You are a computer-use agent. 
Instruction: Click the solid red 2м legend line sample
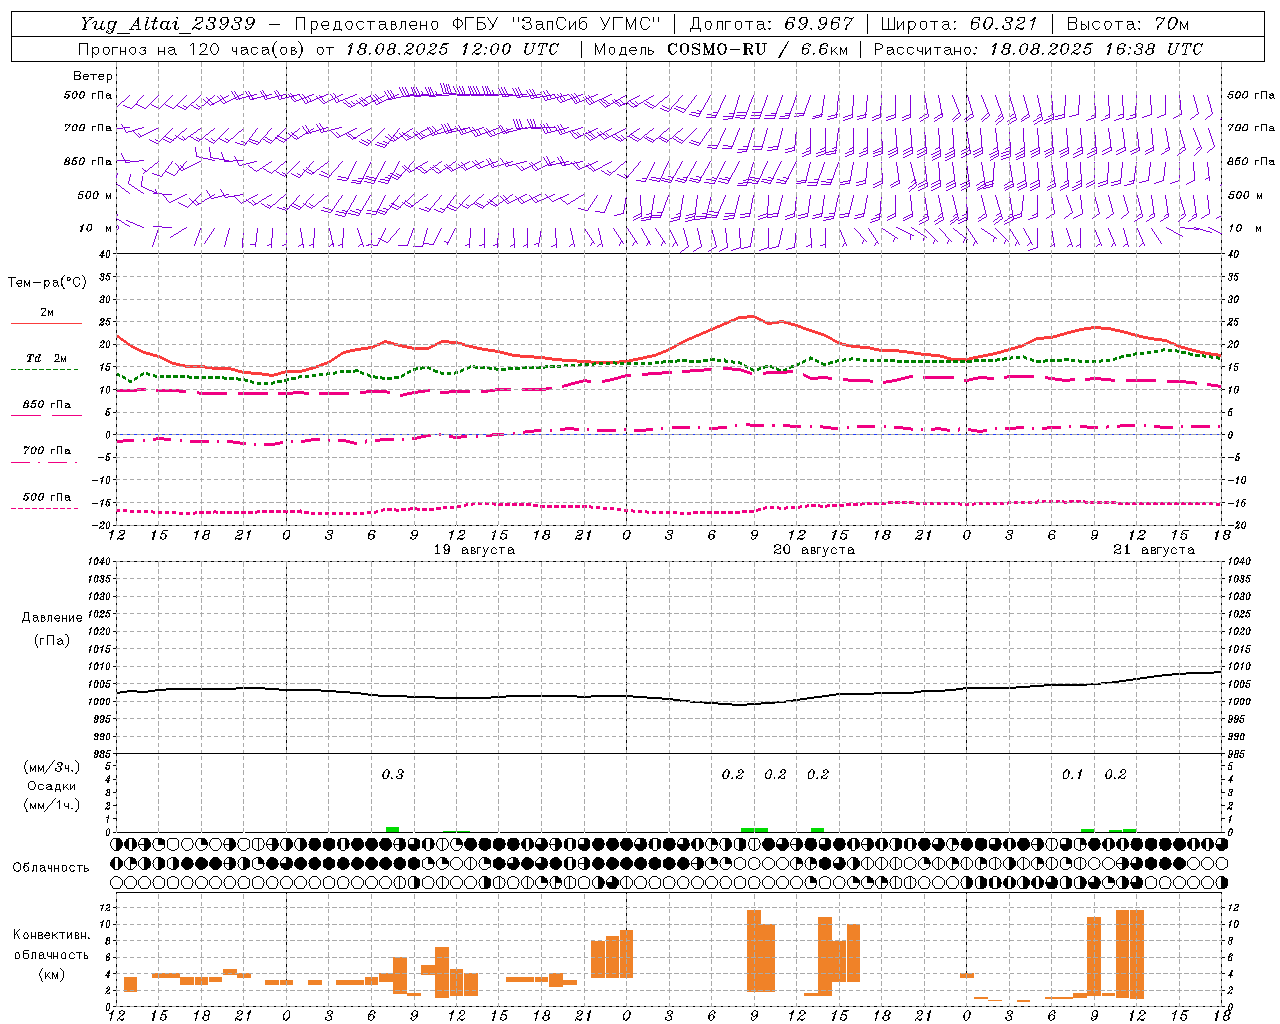[x=46, y=324]
